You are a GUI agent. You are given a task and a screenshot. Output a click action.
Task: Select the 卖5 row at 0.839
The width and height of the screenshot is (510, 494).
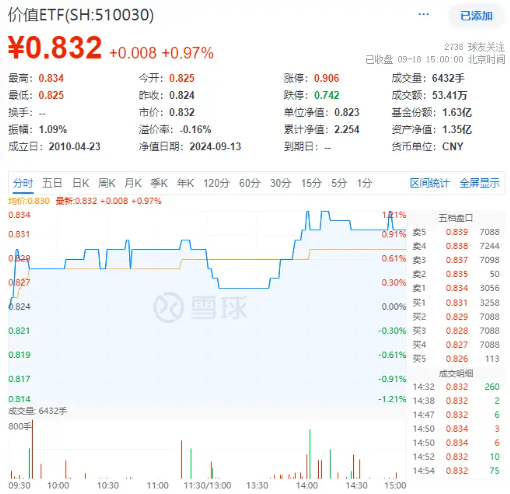click(x=456, y=232)
